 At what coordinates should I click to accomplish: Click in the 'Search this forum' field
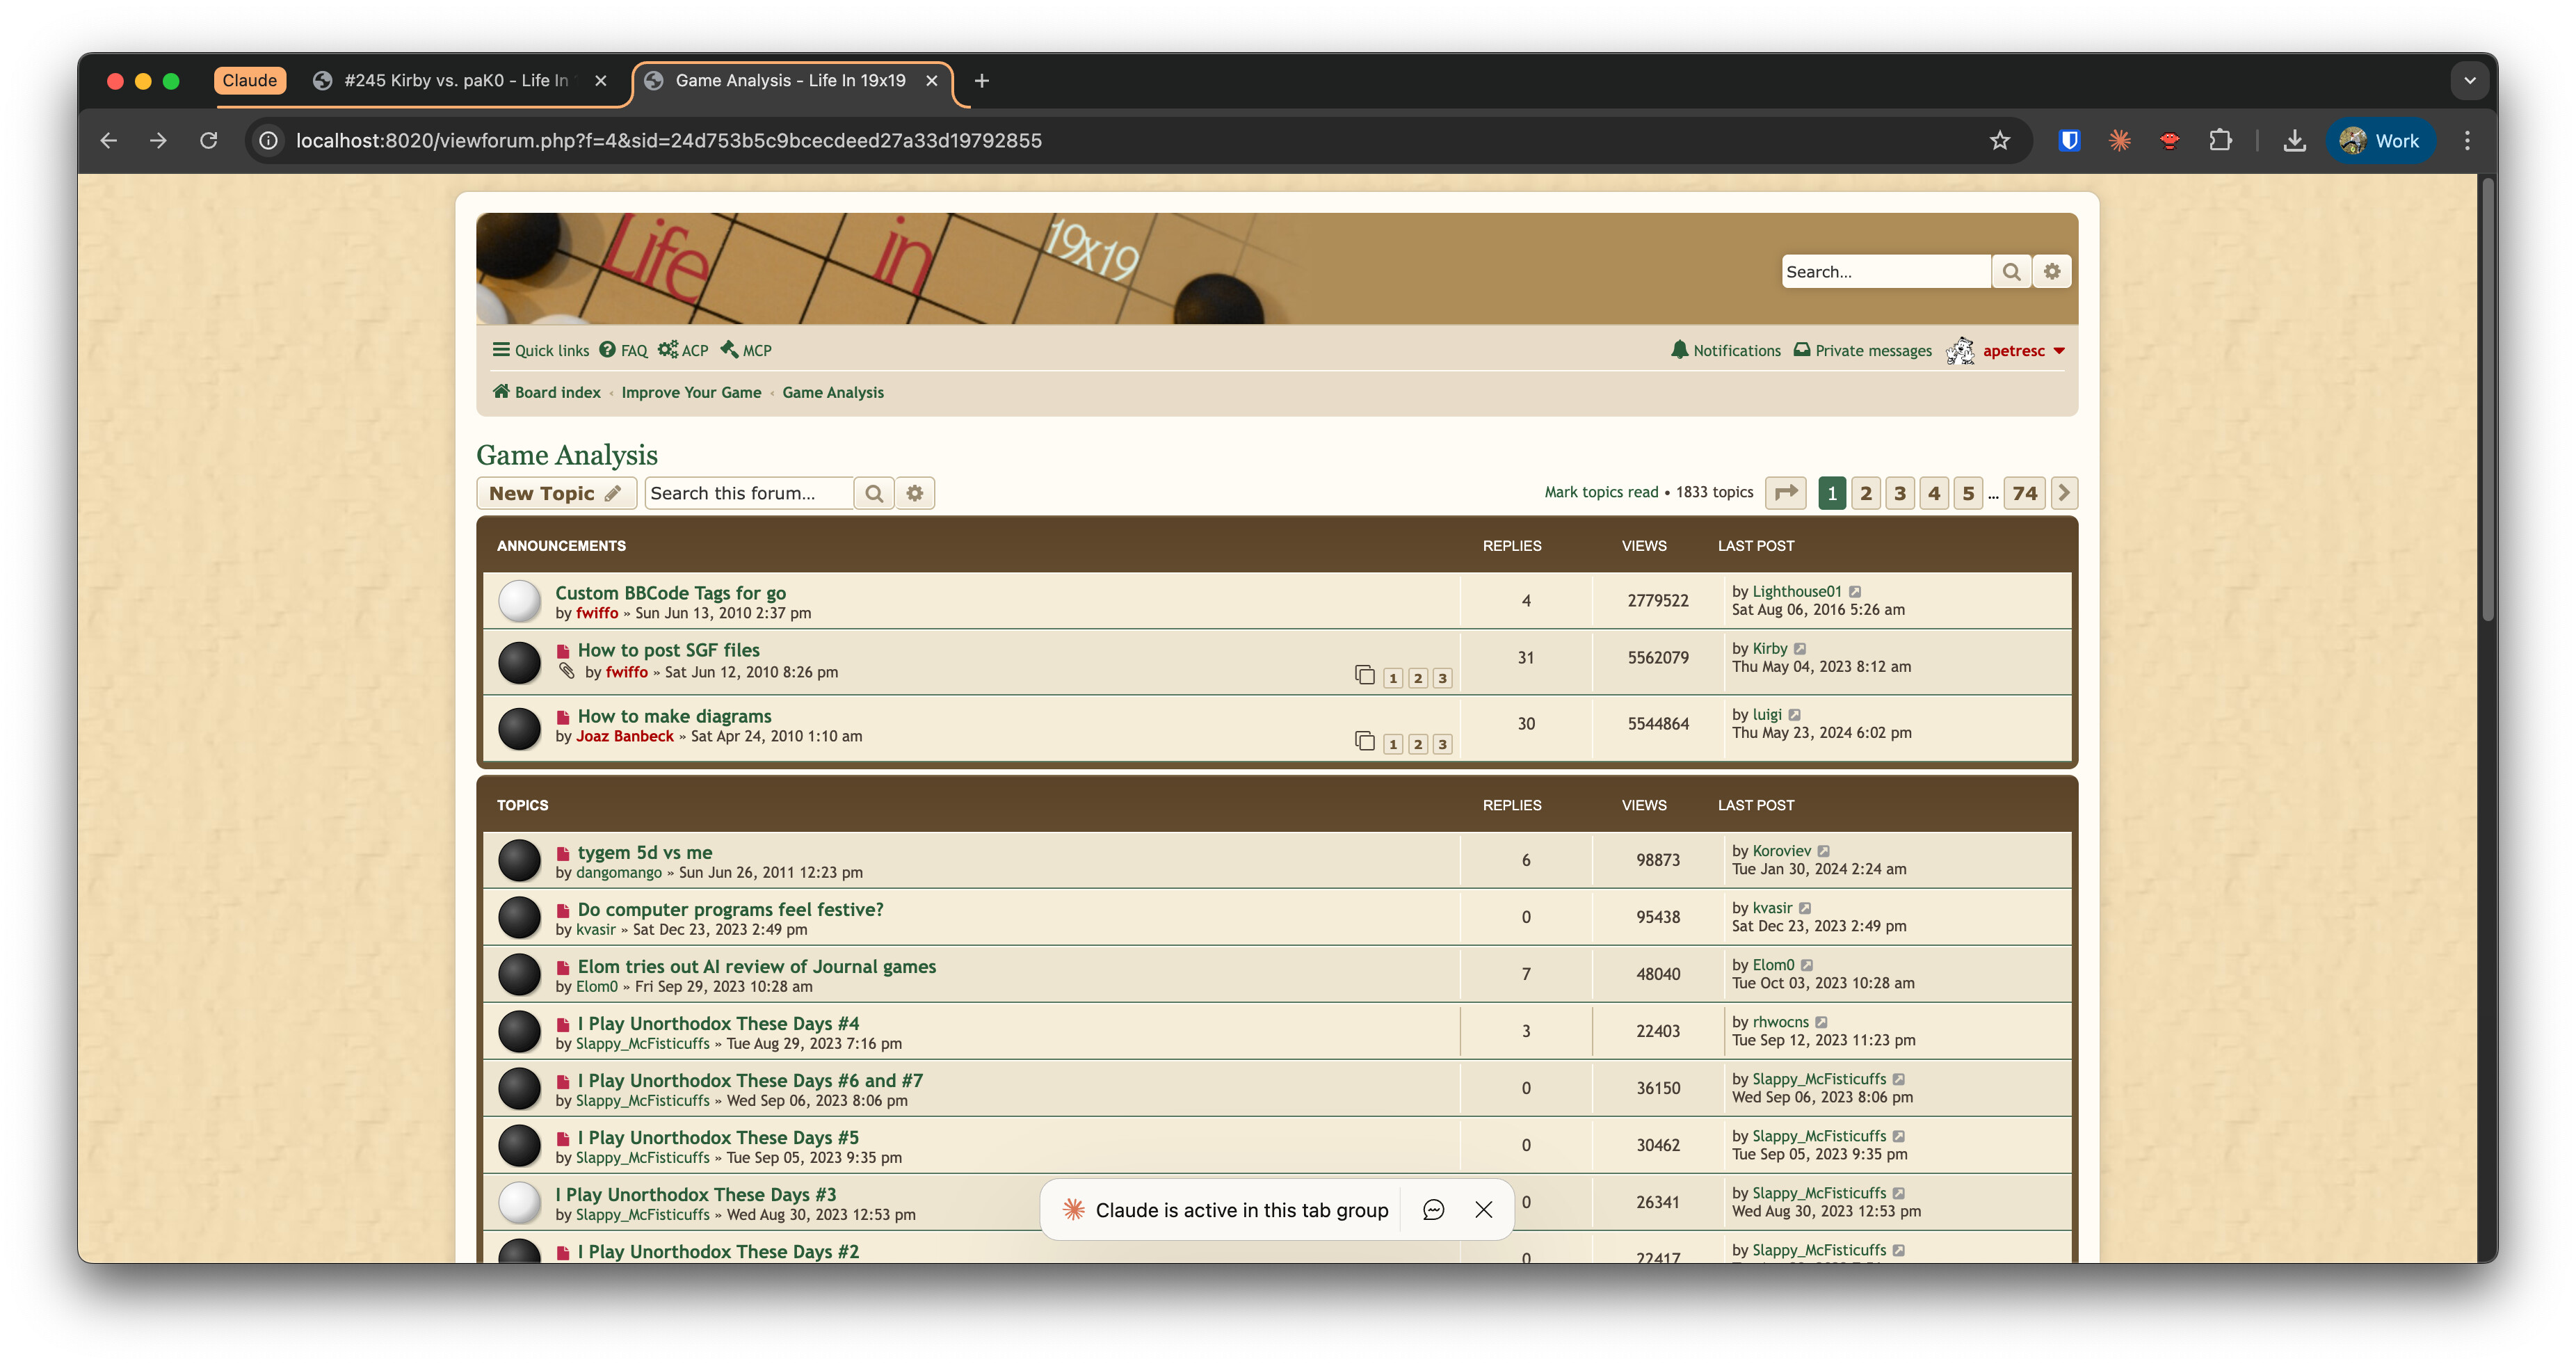pyautogui.click(x=748, y=493)
